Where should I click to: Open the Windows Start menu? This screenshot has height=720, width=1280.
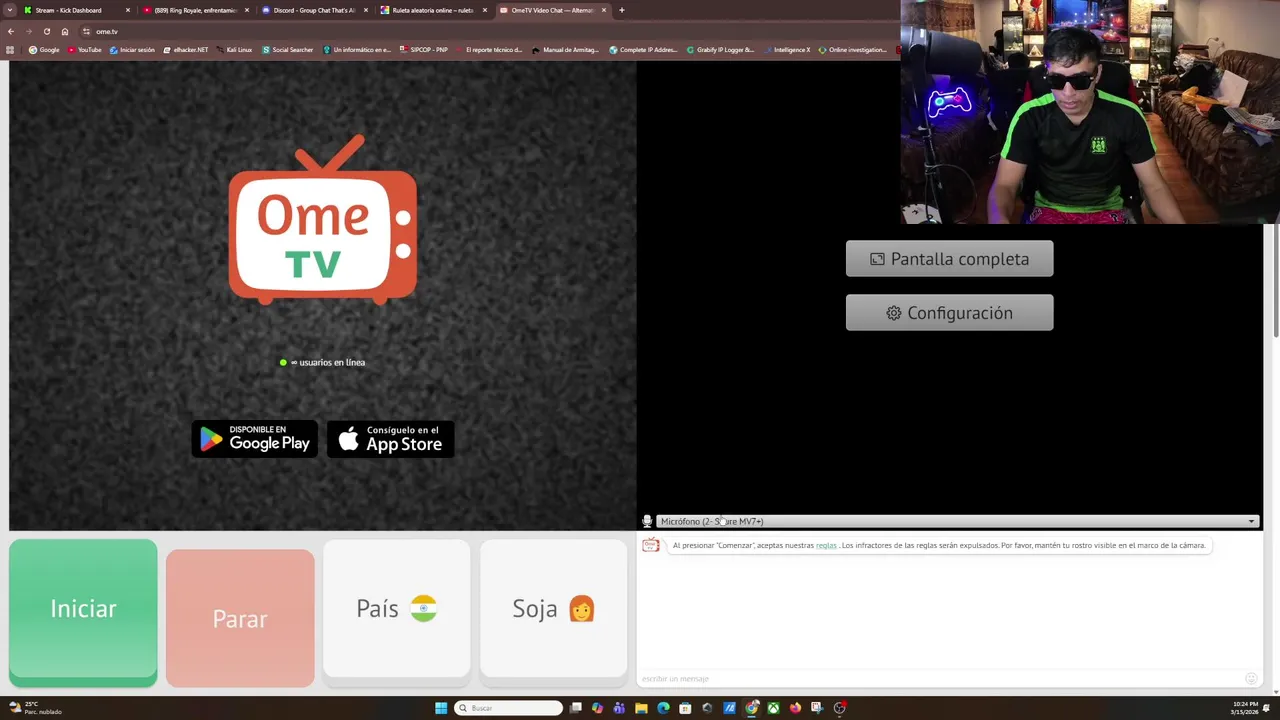[x=441, y=708]
